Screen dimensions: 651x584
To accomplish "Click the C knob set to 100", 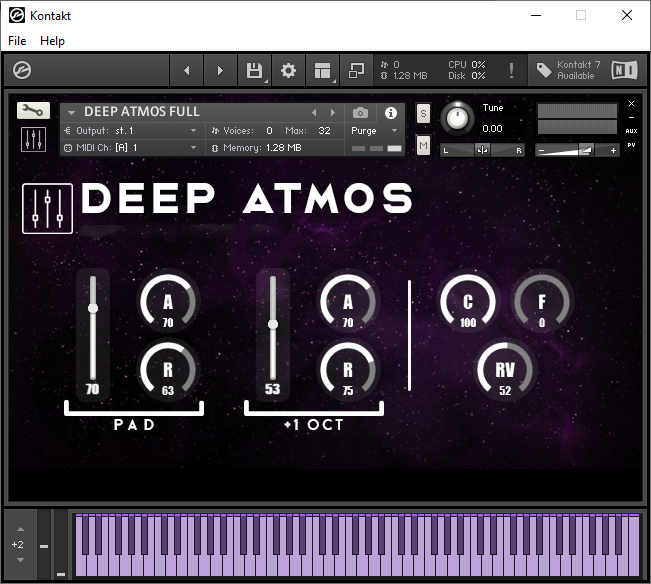I will [x=468, y=301].
